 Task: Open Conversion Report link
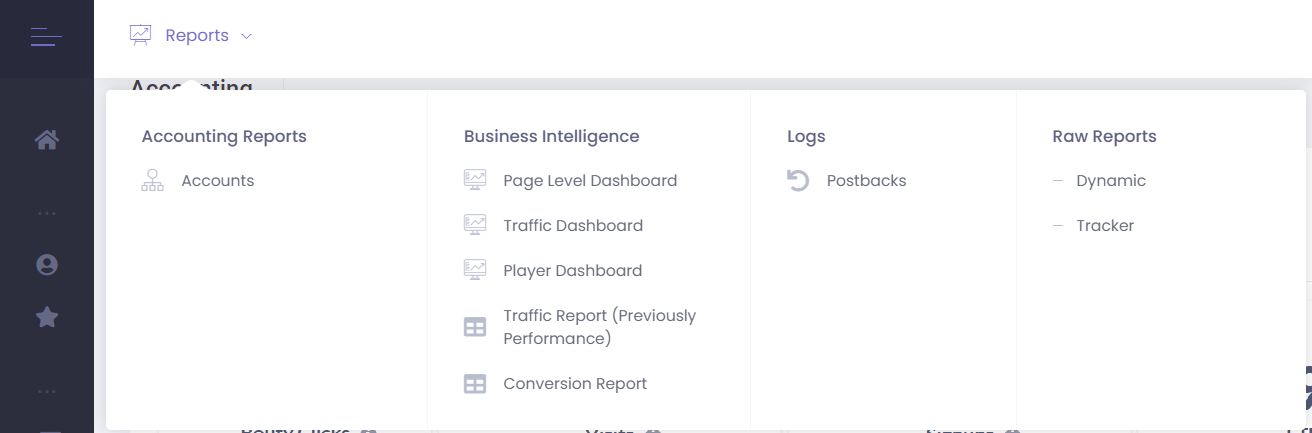point(575,384)
